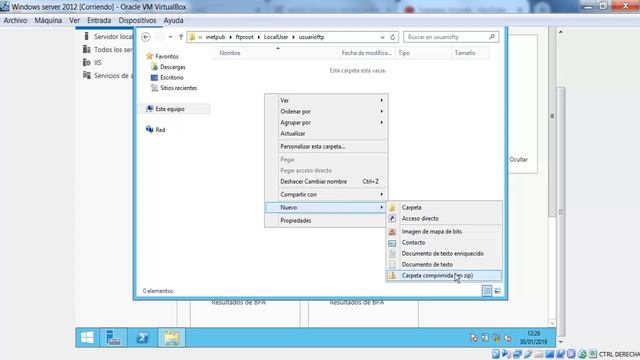The width and height of the screenshot is (640, 360).
Task: Click the Imagen de mapa de bits icon
Action: click(392, 231)
